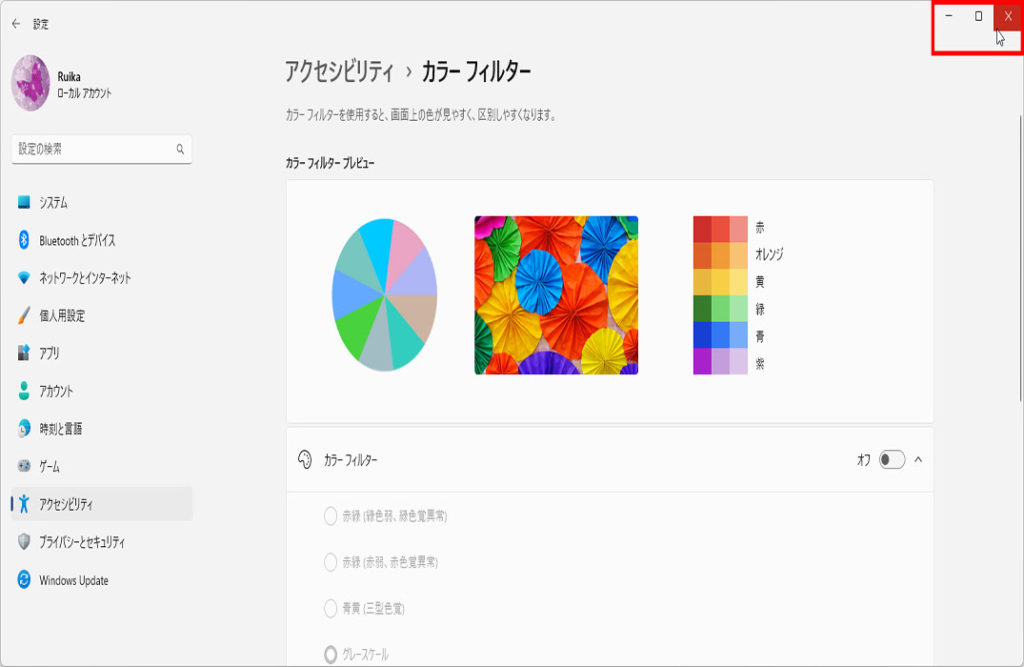Open 時刻と言語 settings category
This screenshot has width=1024, height=667.
point(60,429)
